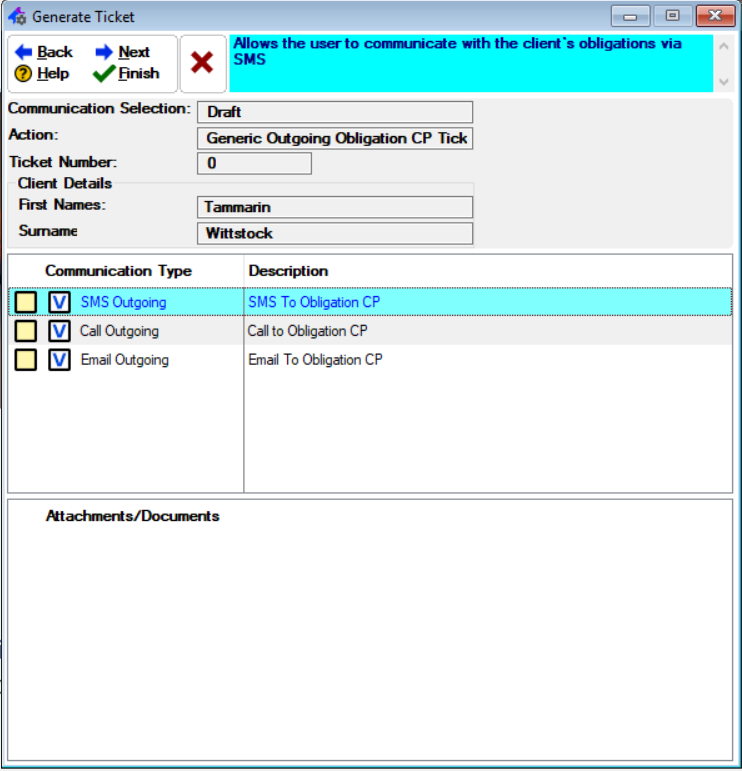Click the Communication Type column header
Viewport: 742px width, 771px height.
coord(118,271)
